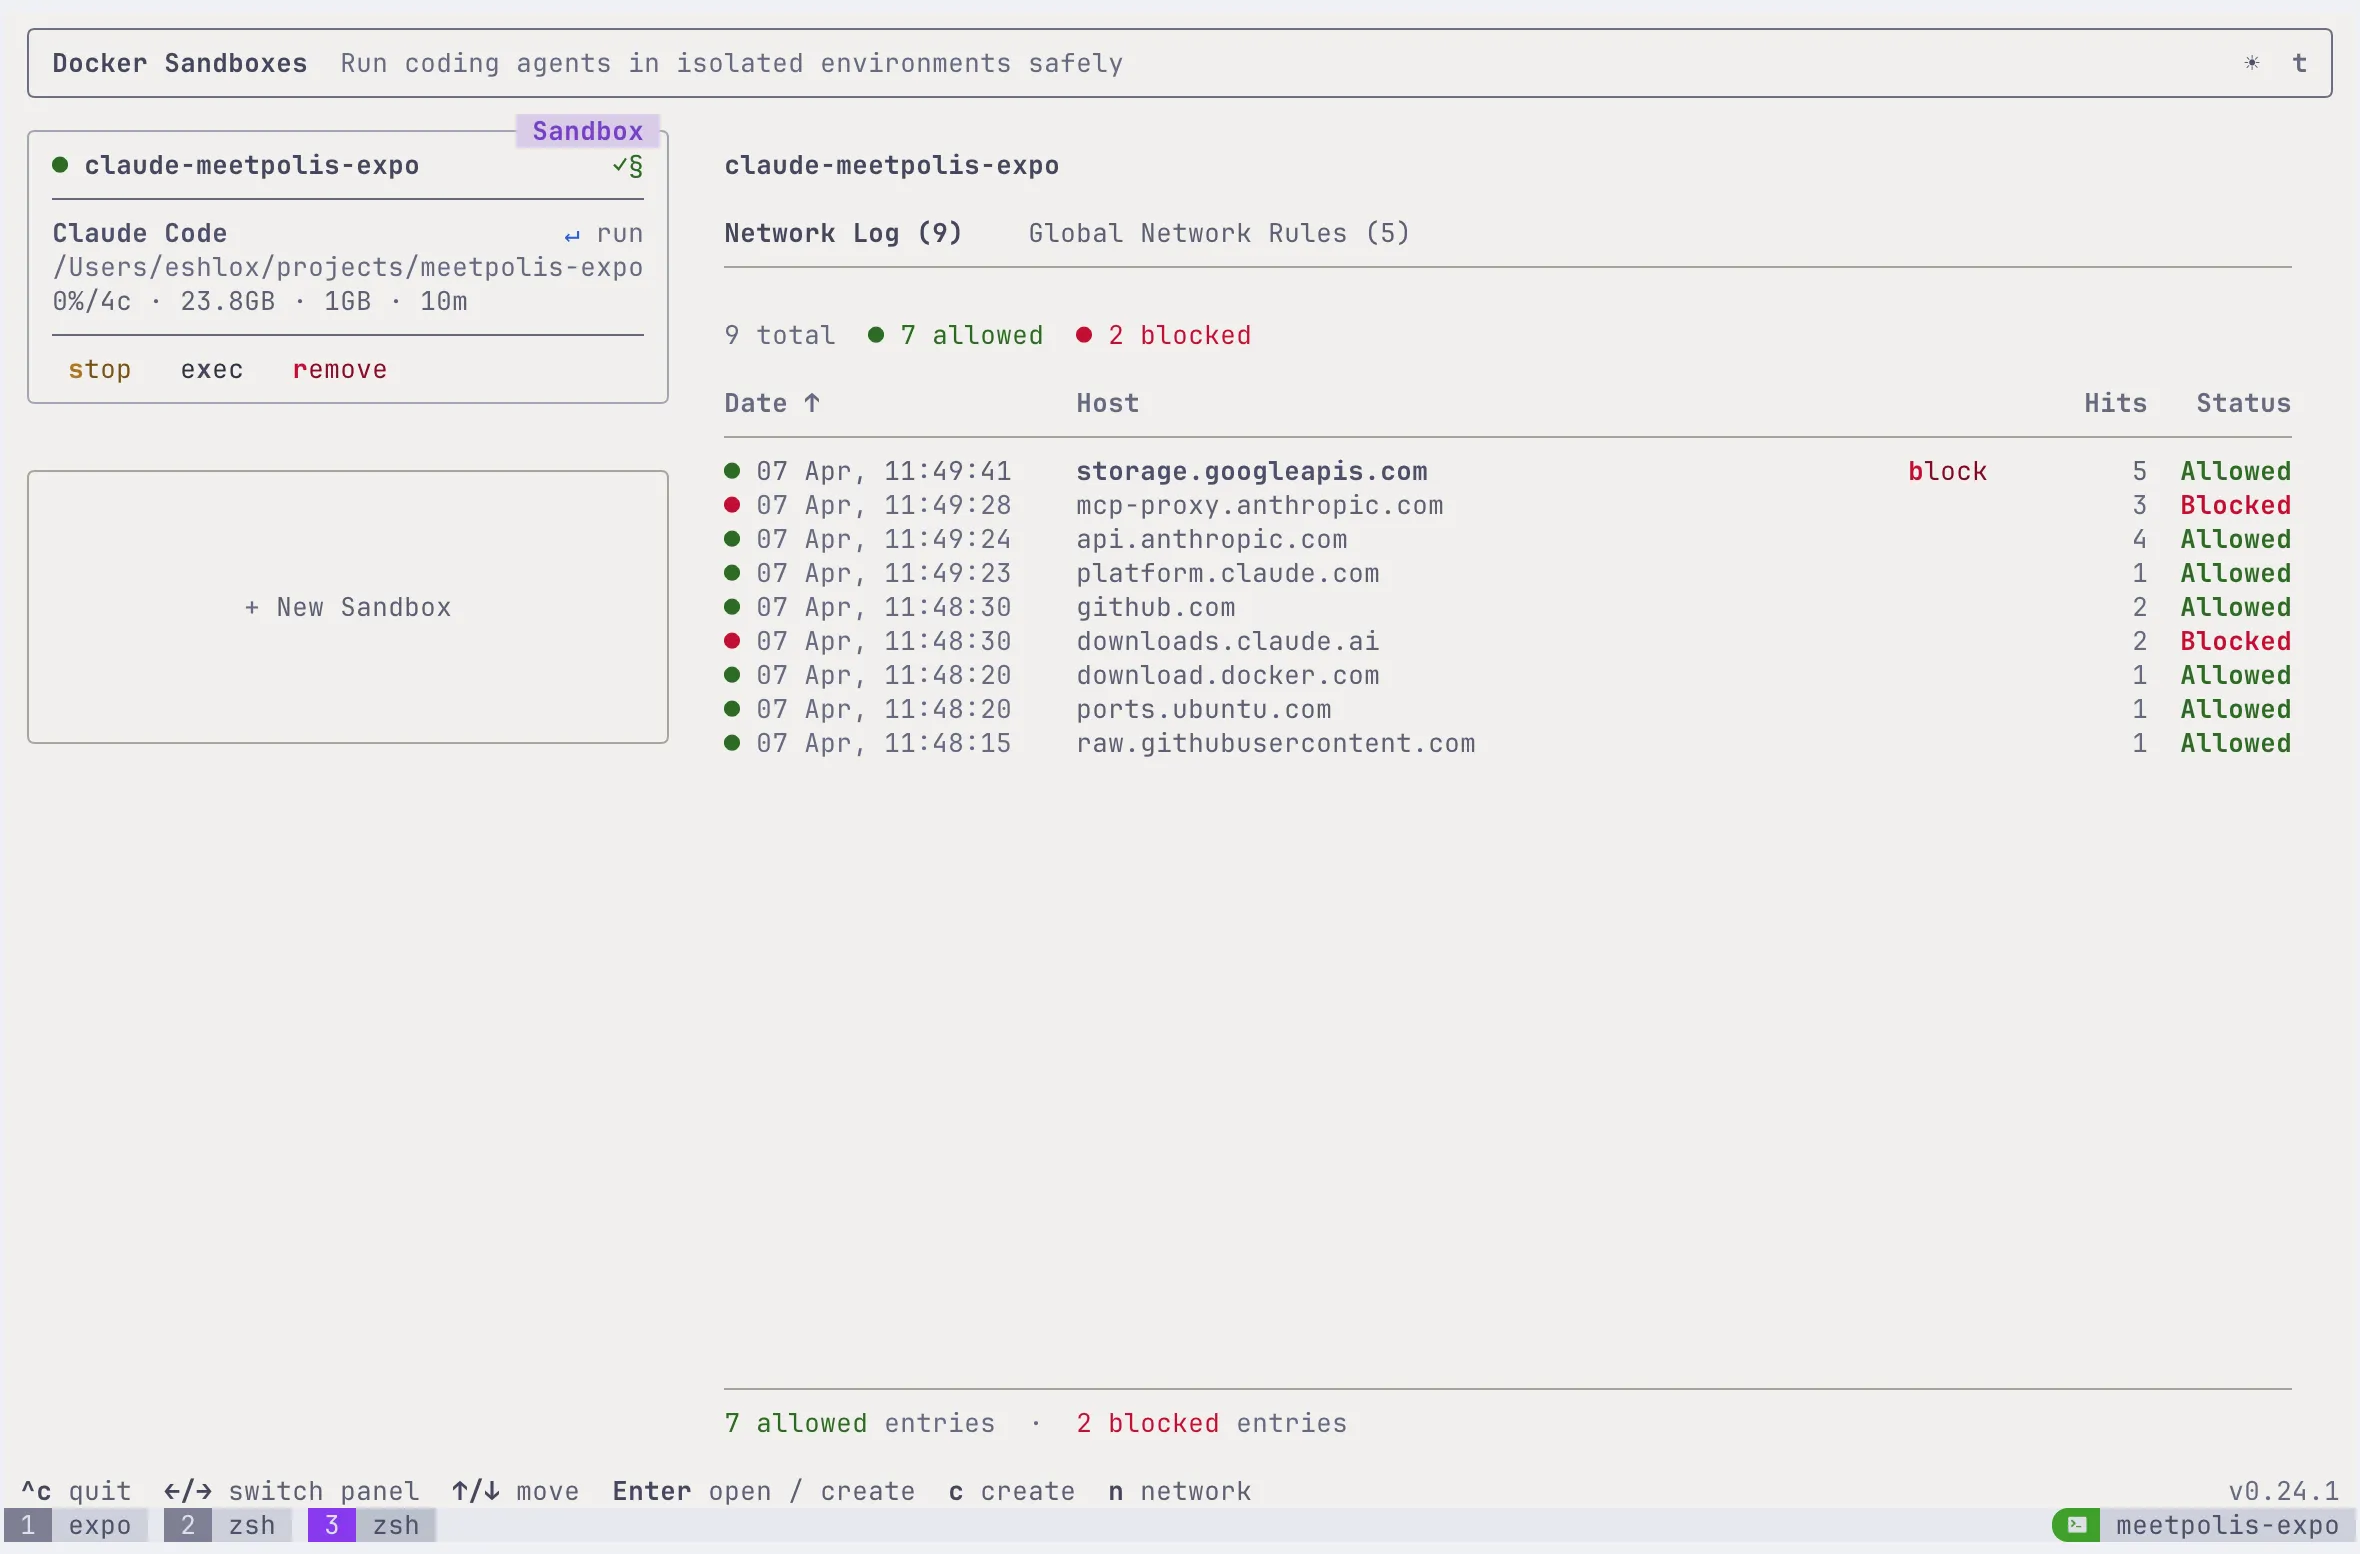Click the enter-arrow run icon for Claude Code

(572, 235)
